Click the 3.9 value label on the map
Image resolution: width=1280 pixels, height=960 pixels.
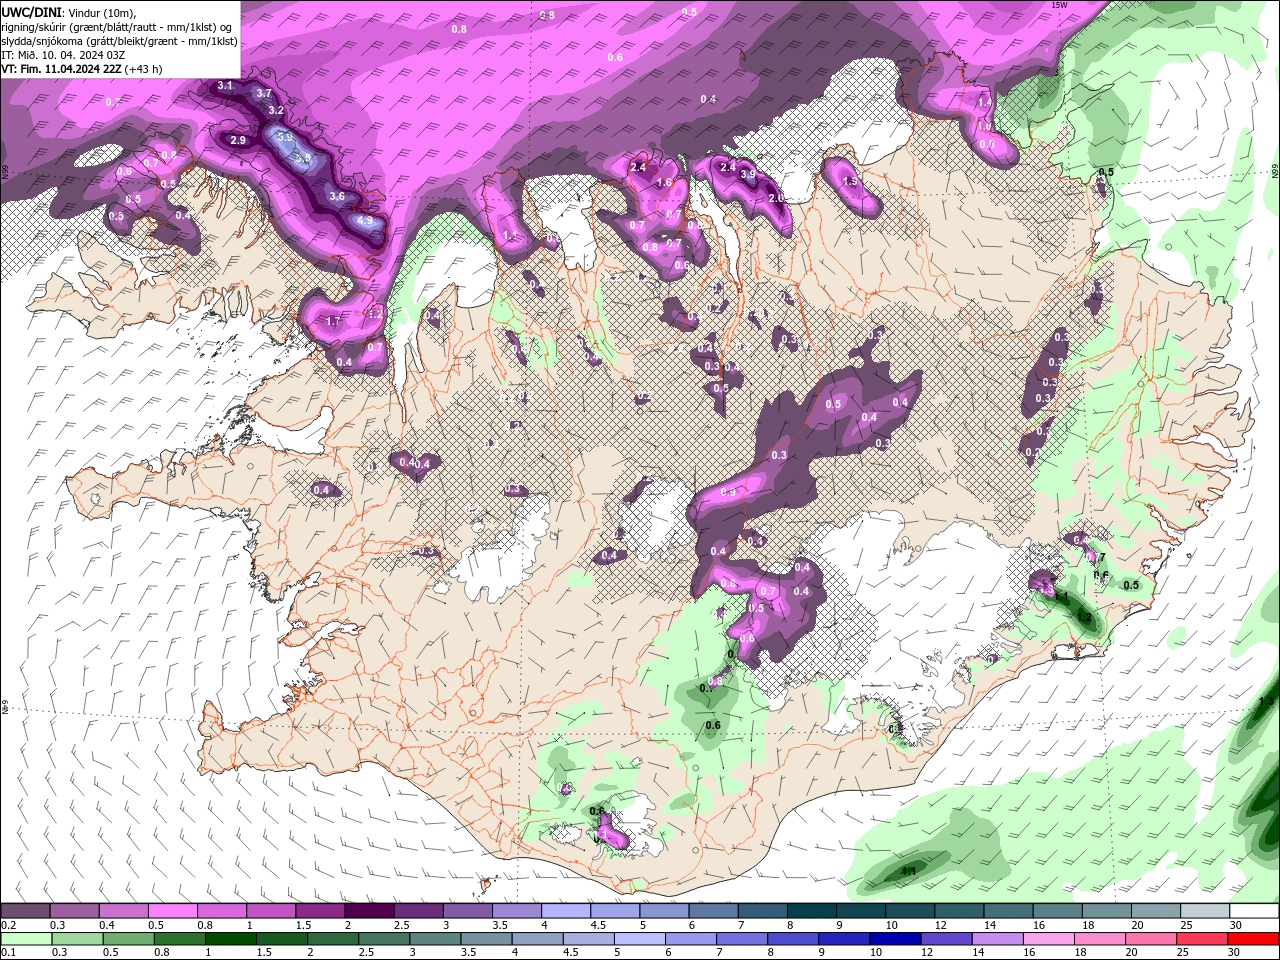pos(748,174)
